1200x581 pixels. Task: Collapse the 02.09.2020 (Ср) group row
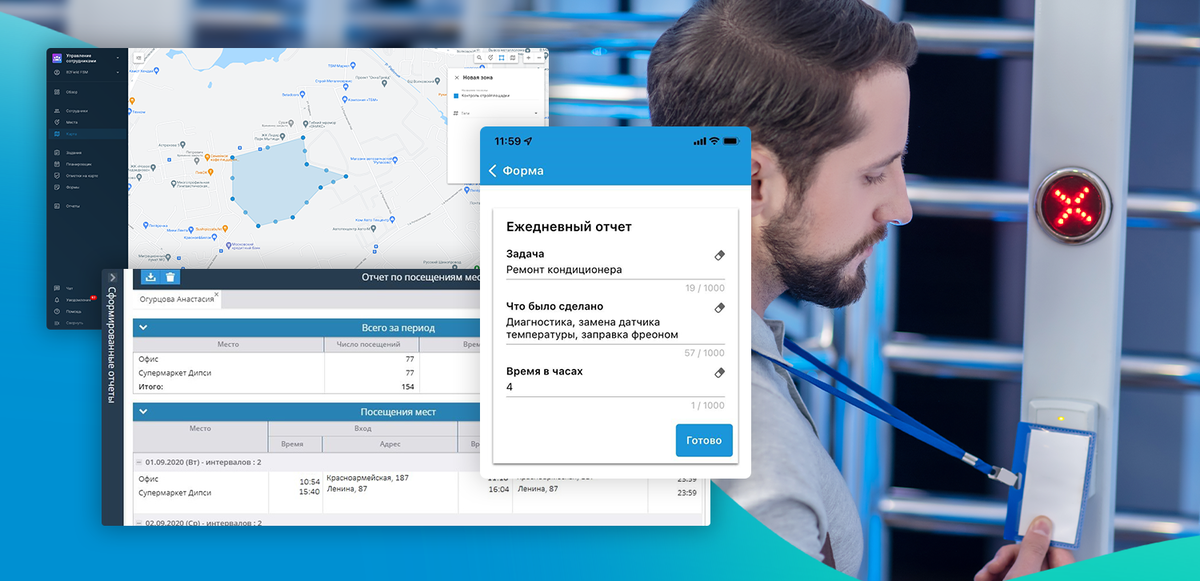click(x=141, y=522)
